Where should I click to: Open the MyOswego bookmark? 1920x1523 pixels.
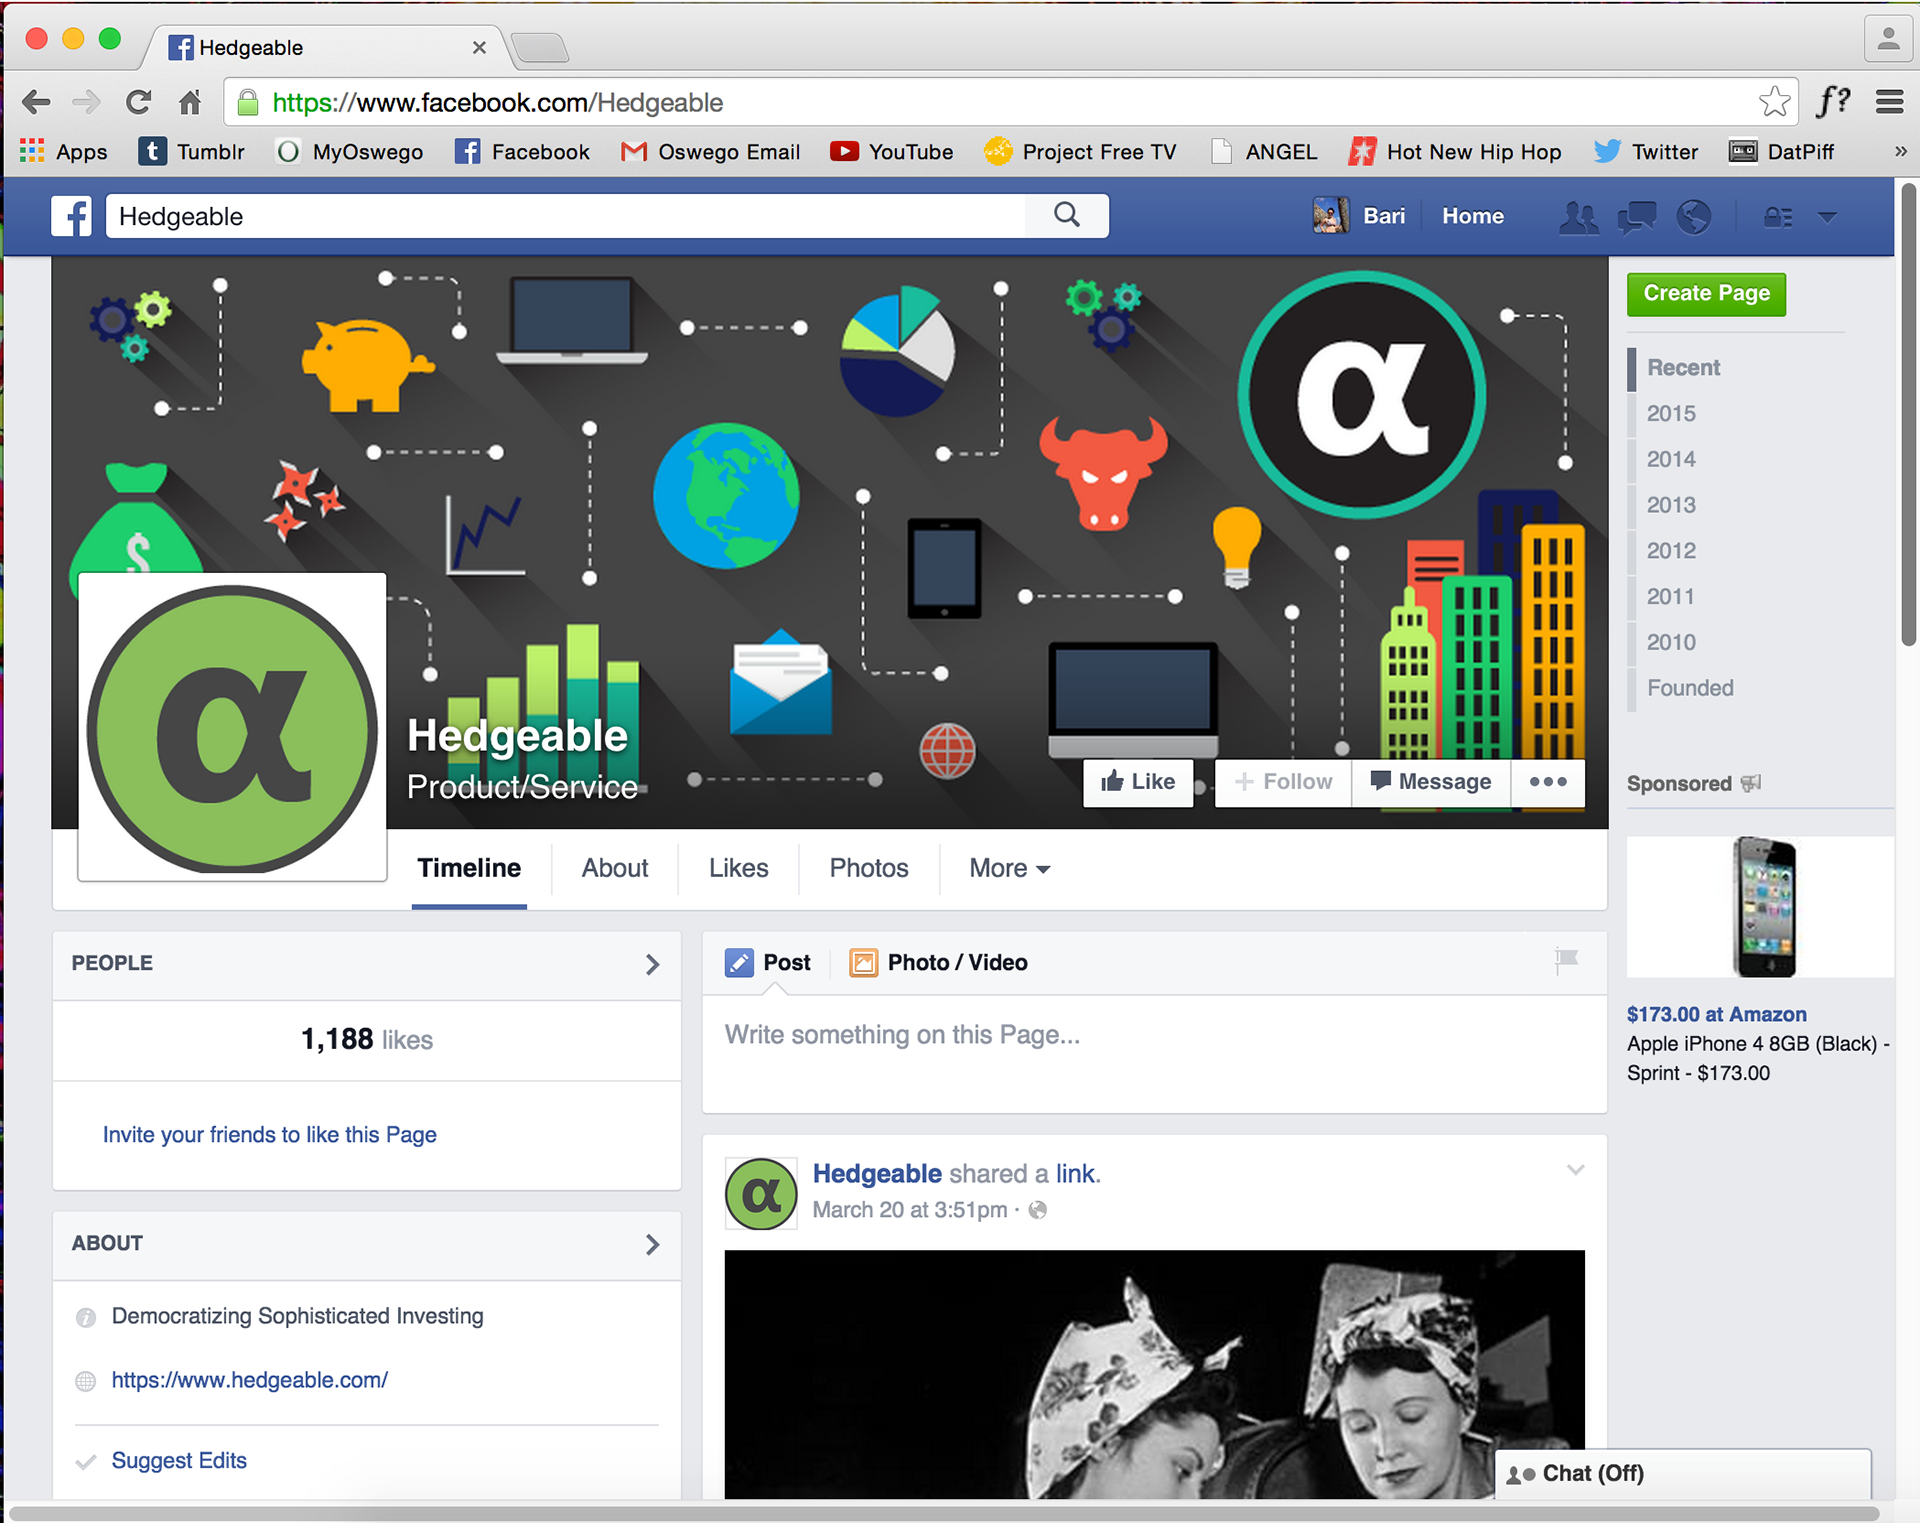coord(350,152)
